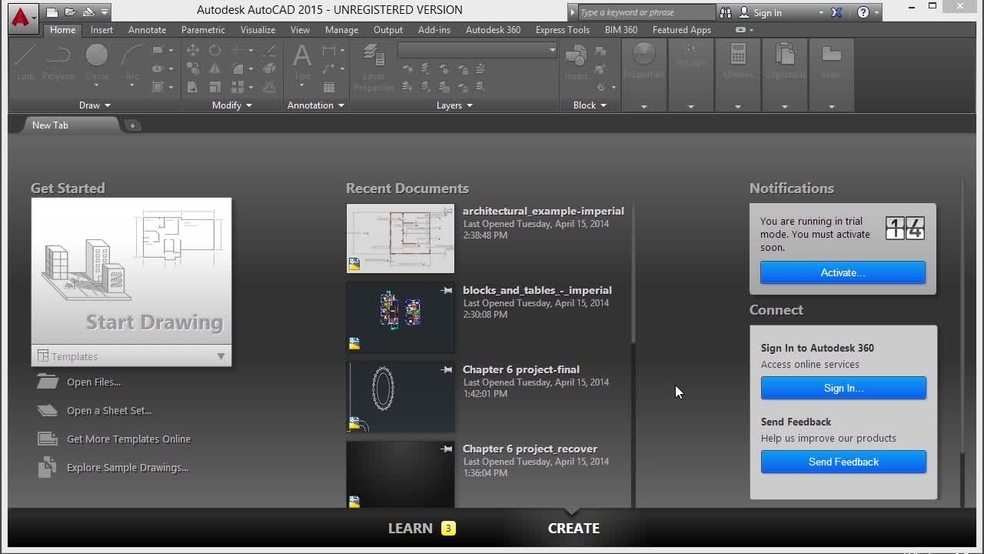Open the Express Tools ribbon tab
Viewport: 984px width, 554px height.
click(562, 29)
